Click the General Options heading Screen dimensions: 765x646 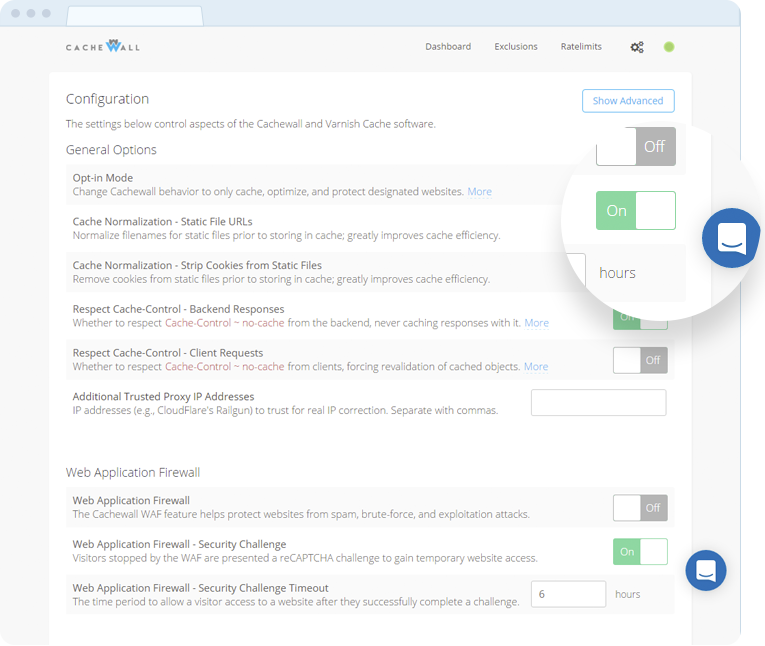[111, 150]
